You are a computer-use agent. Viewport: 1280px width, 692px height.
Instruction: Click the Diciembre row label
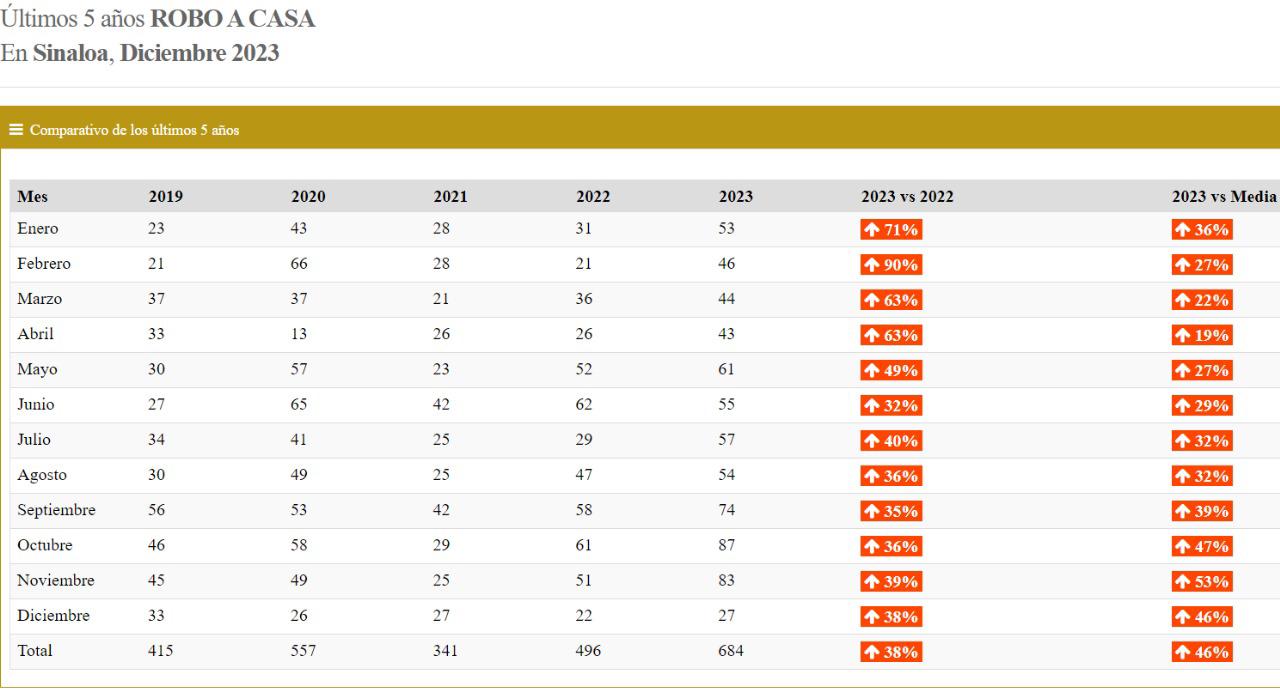pos(53,616)
